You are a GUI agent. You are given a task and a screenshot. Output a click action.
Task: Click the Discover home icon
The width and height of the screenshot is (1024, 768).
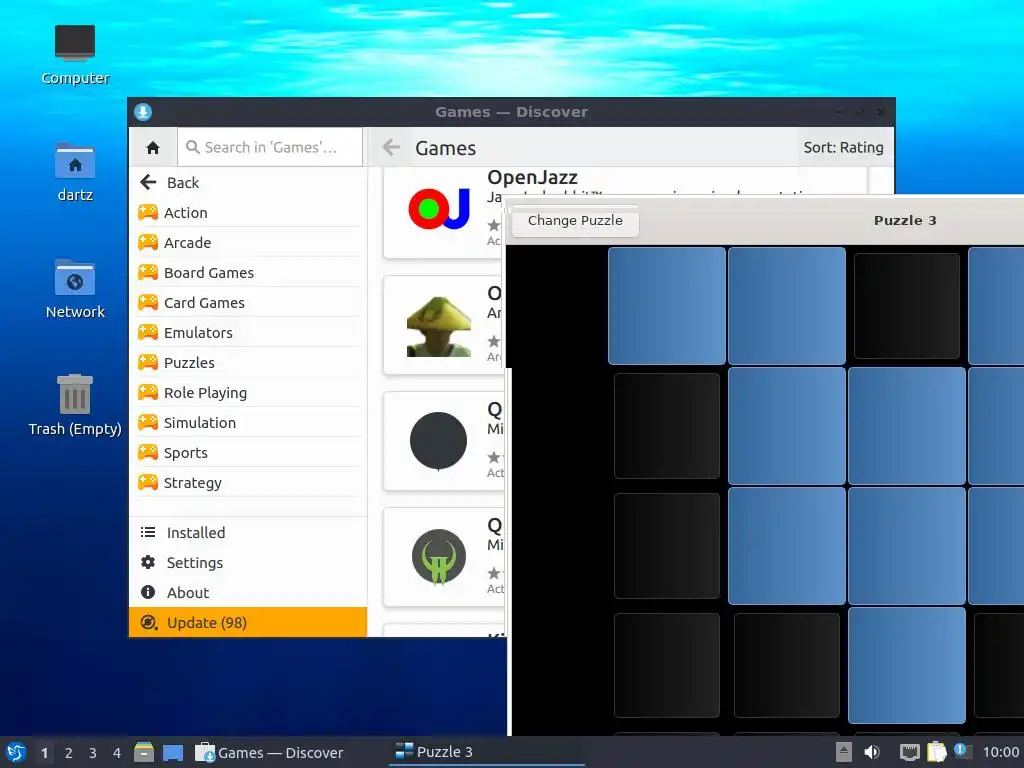(153, 148)
